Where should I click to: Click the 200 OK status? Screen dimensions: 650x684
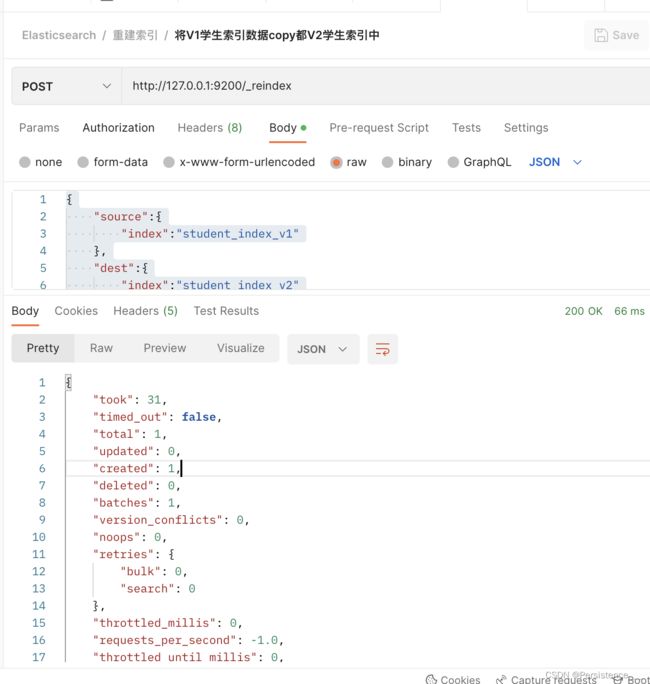click(x=583, y=311)
